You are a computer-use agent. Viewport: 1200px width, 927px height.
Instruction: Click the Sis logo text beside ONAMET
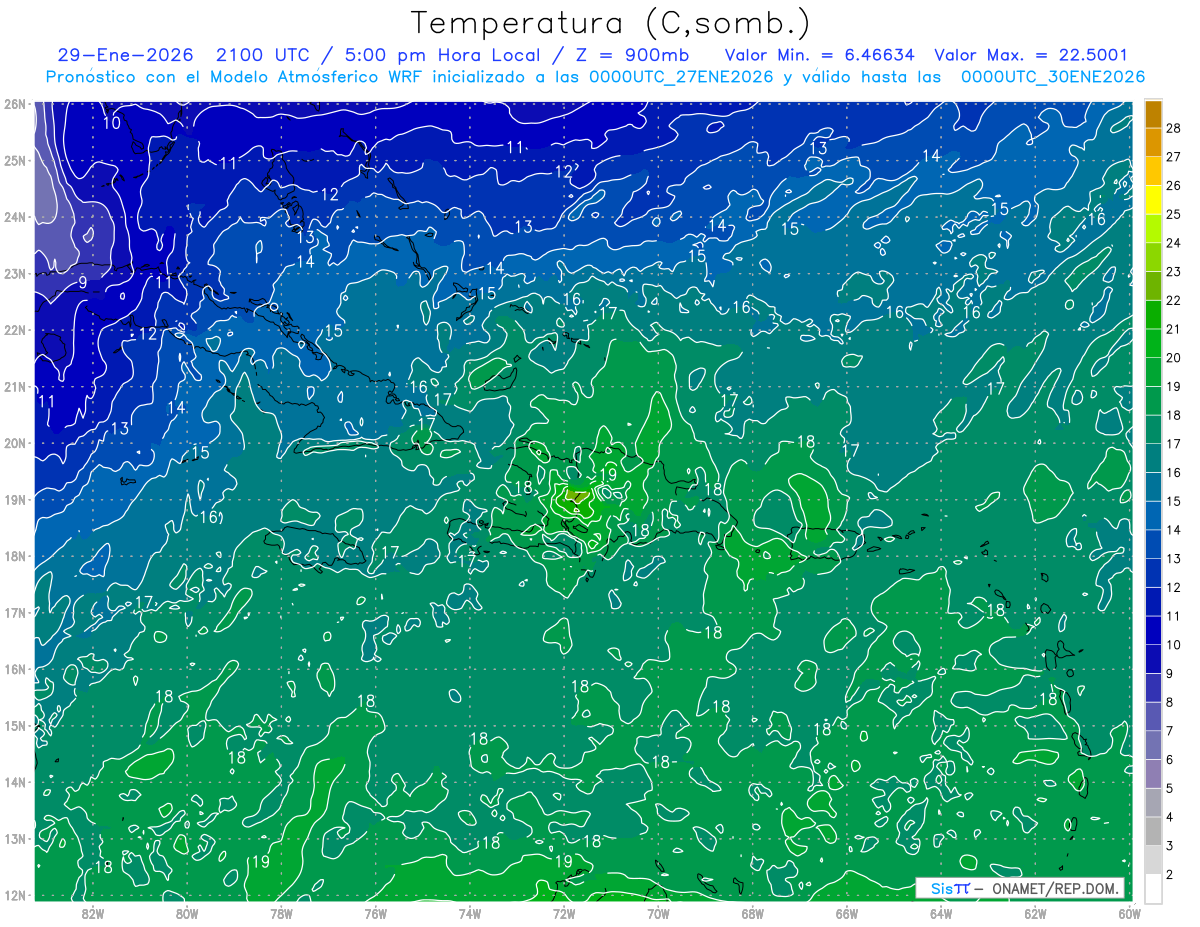coord(942,889)
